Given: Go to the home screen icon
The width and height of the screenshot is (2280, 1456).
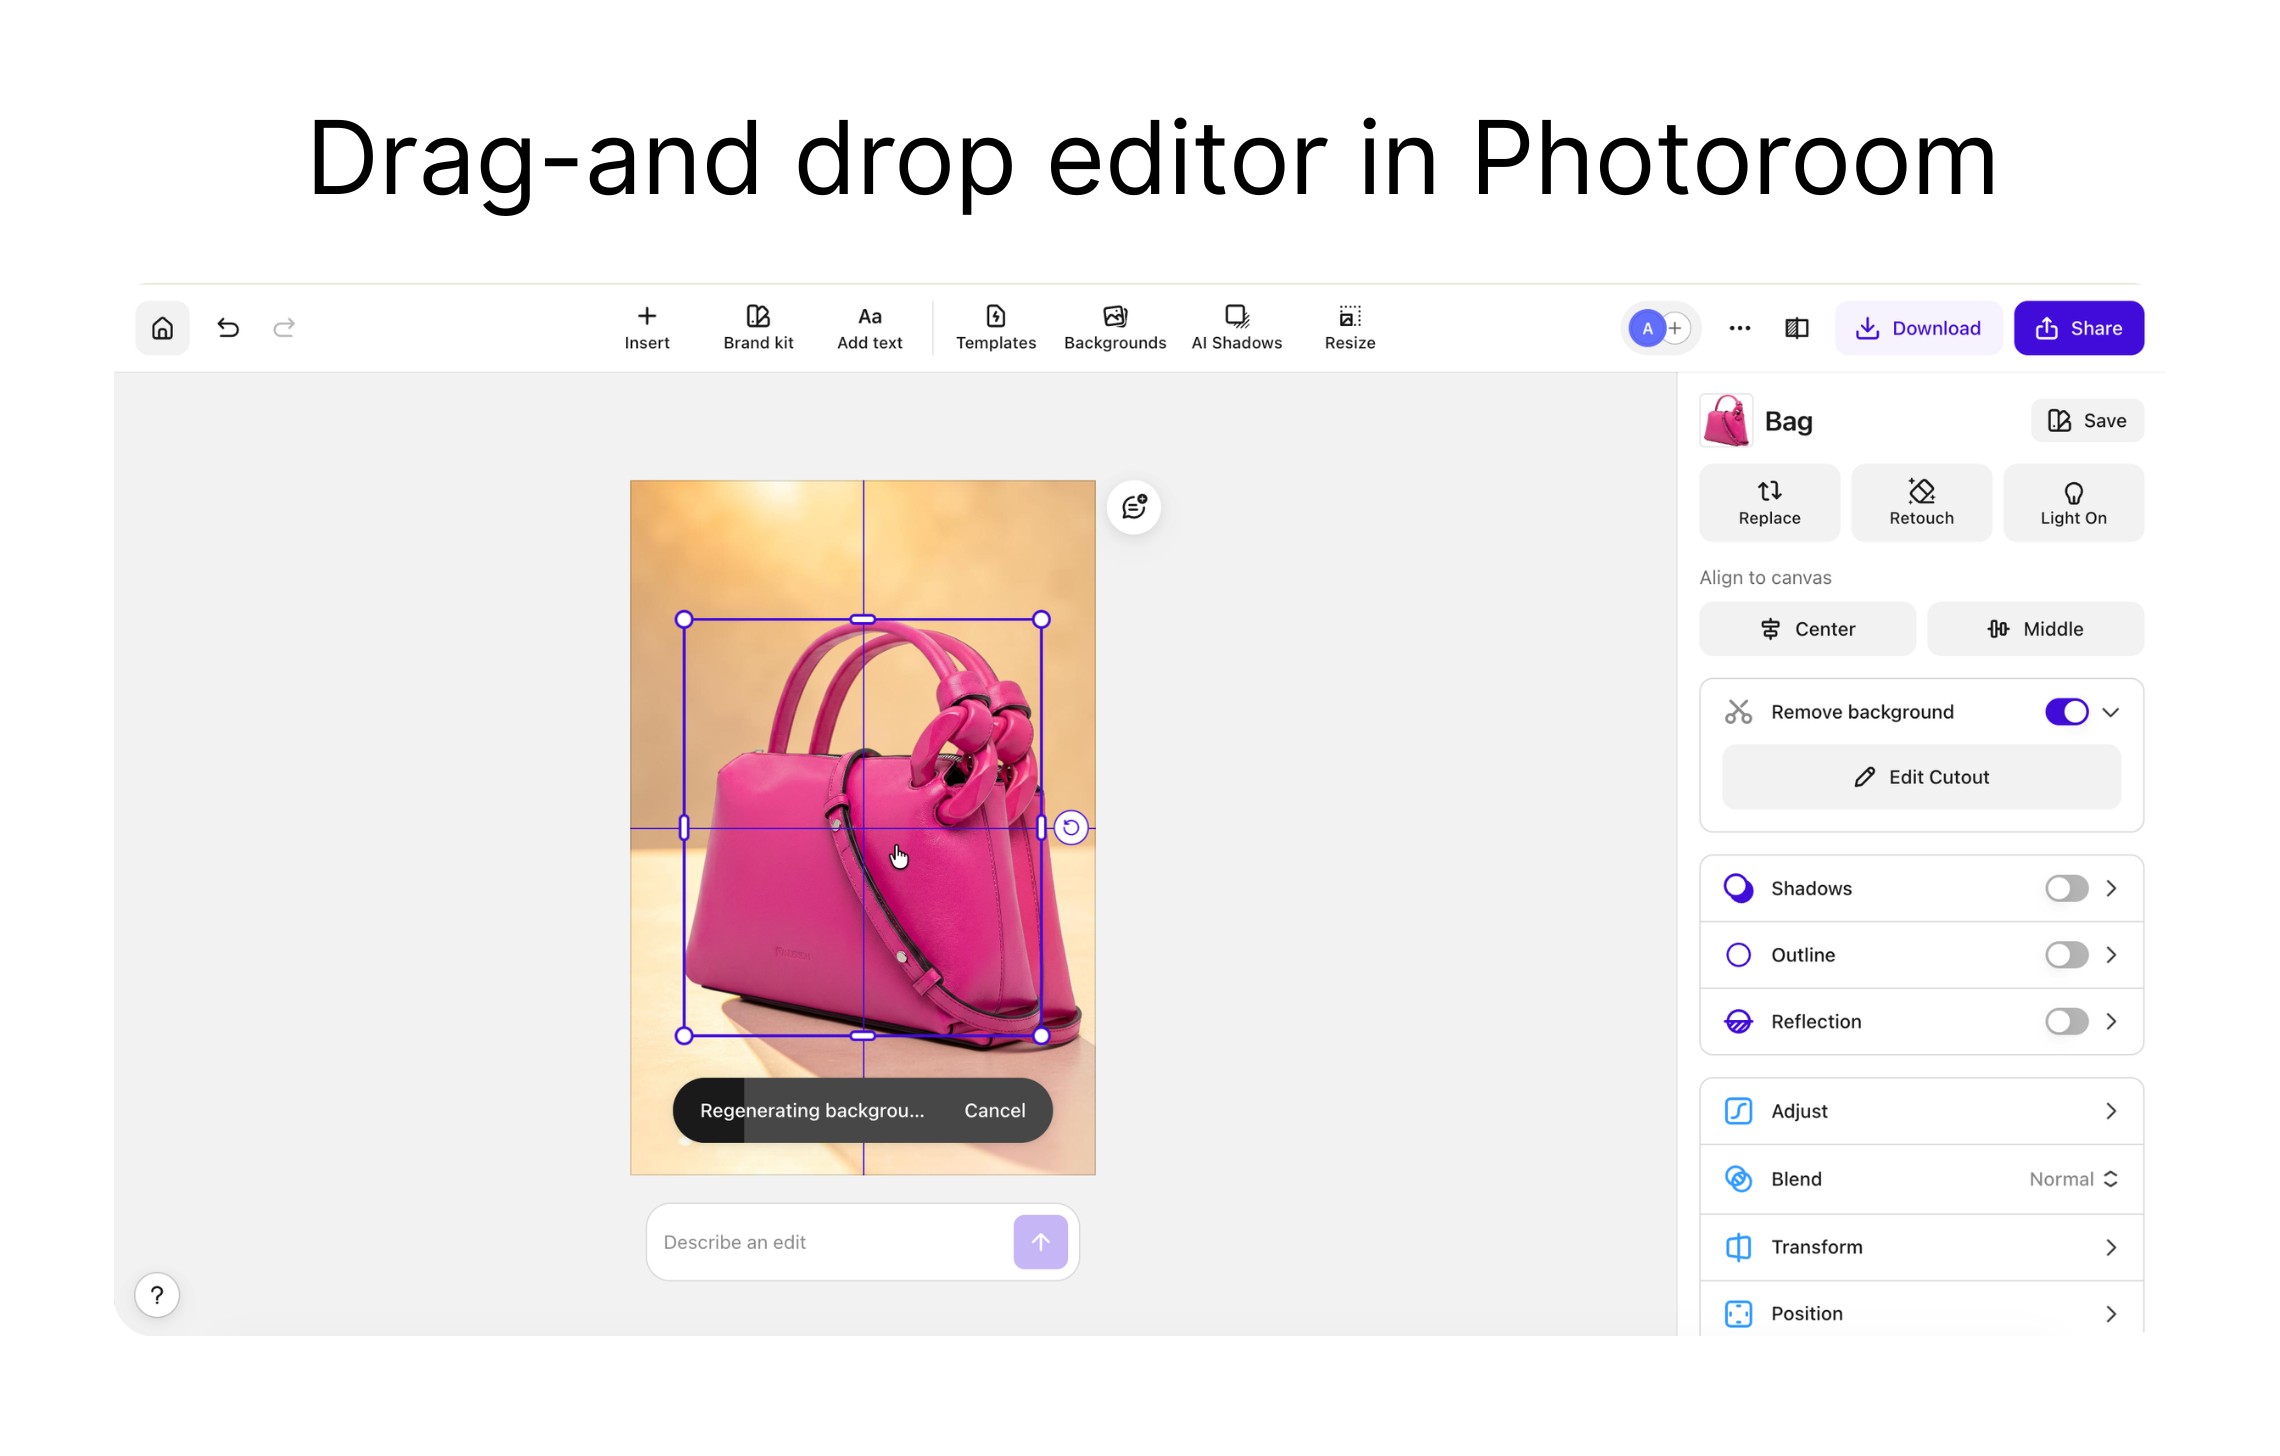Looking at the screenshot, I should [x=162, y=328].
